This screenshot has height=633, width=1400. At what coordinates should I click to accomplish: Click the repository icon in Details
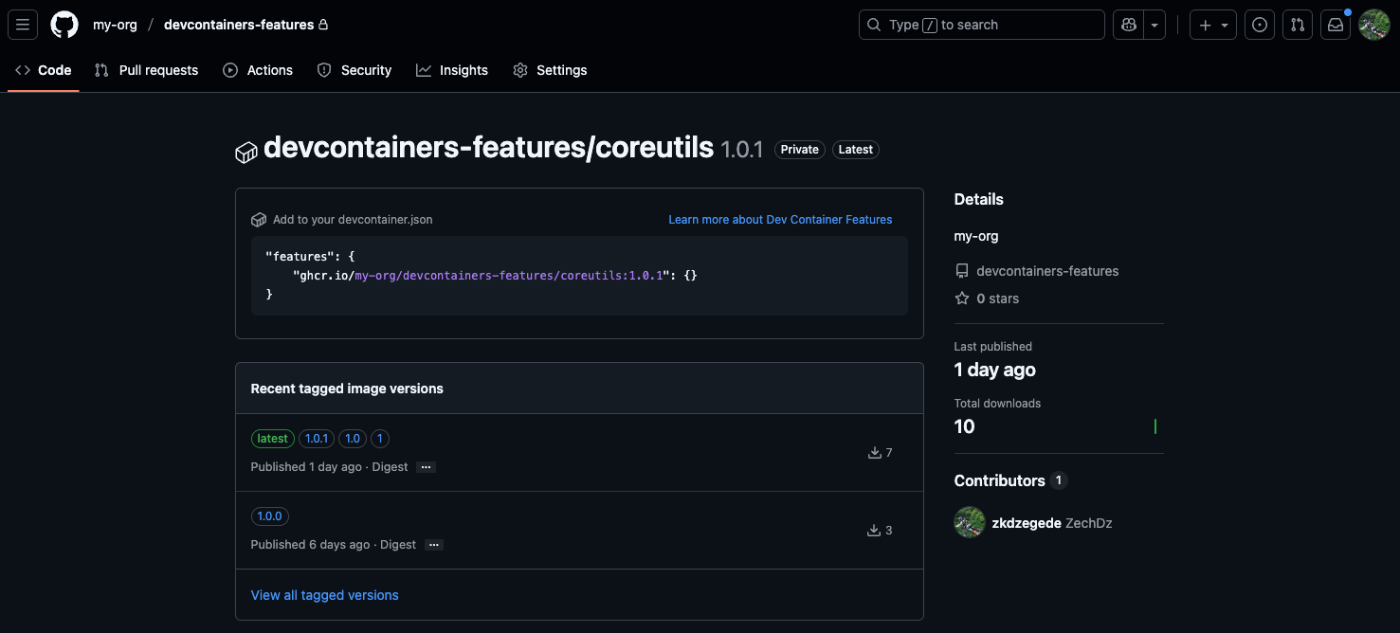[962, 271]
